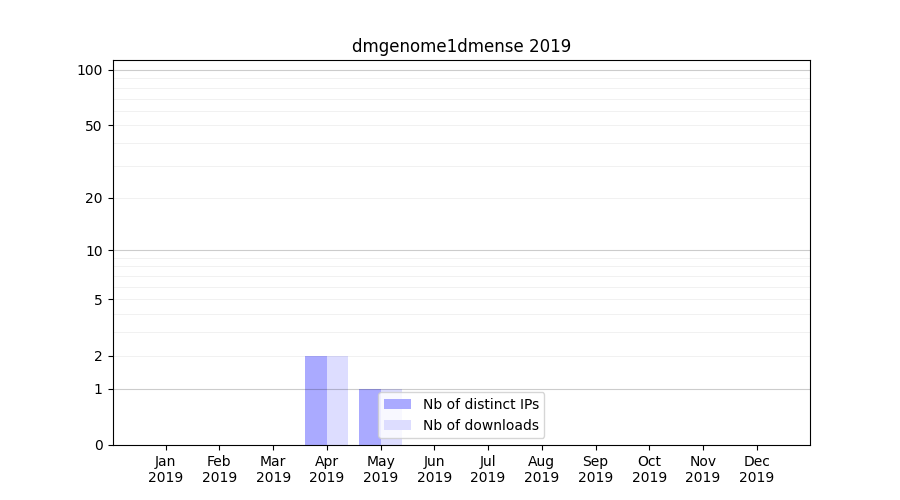Select the 5 tick on the y-axis
The image size is (900, 500).
[97, 300]
